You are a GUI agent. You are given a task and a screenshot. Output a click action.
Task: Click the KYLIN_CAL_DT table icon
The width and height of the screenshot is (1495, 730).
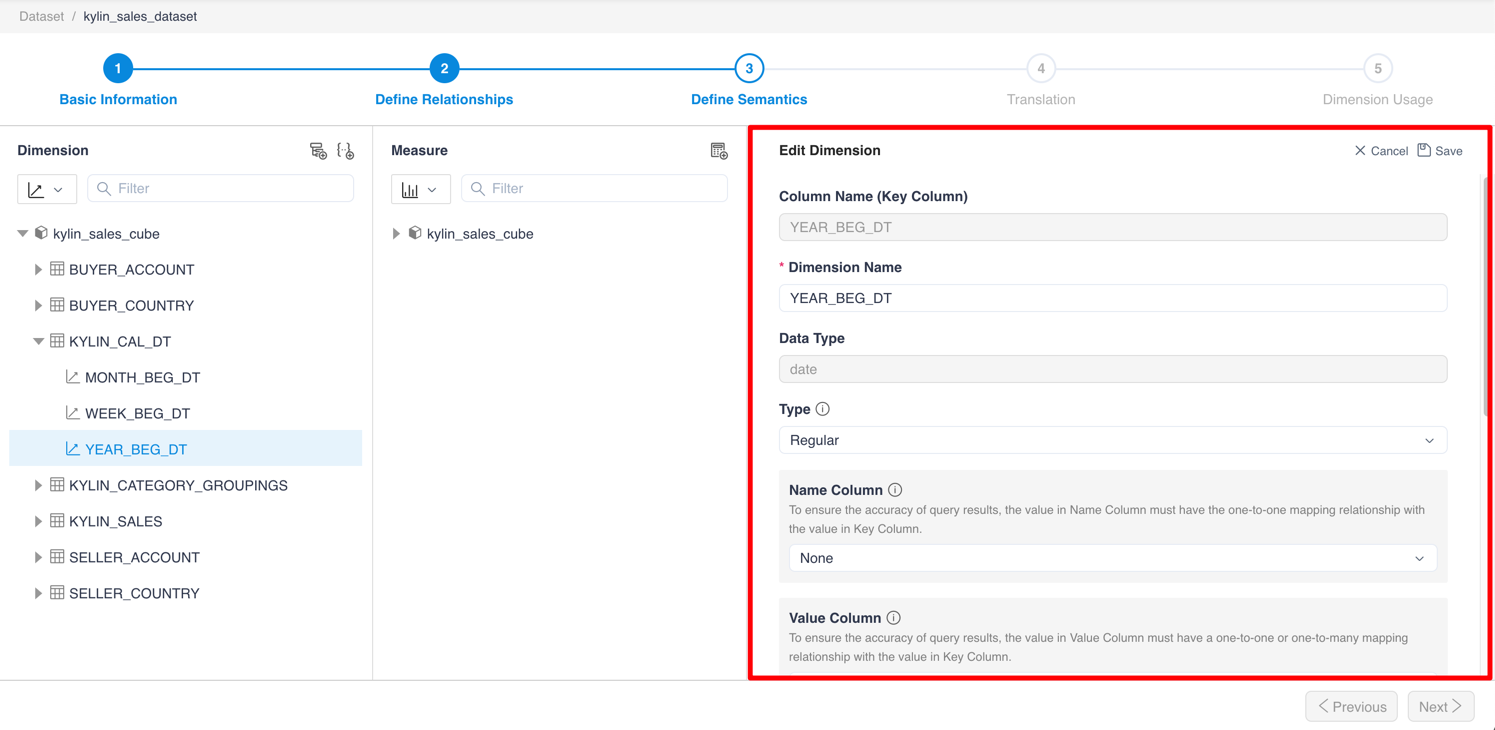(57, 341)
